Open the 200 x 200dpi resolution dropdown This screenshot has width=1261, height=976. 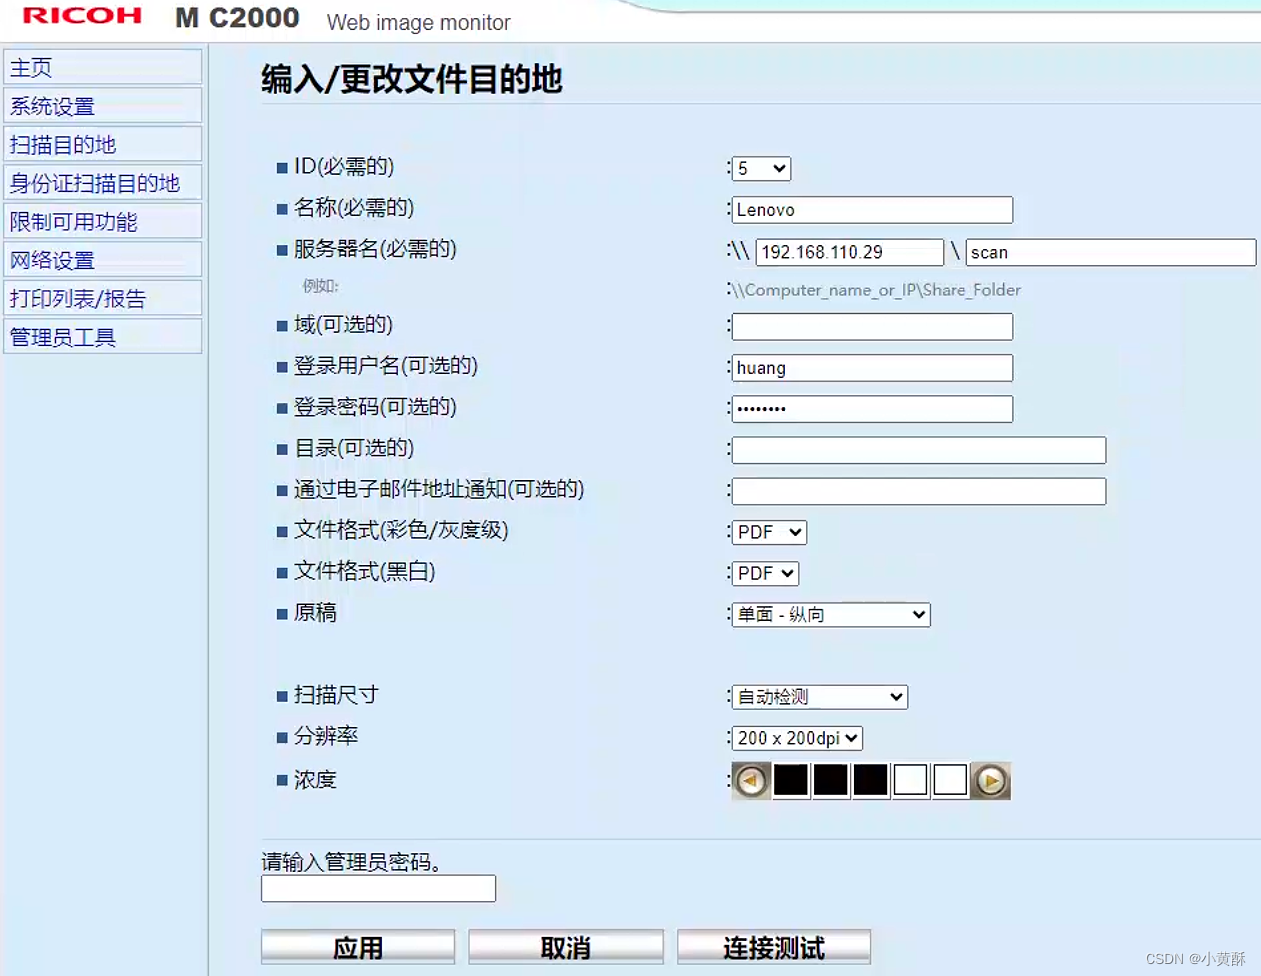797,738
